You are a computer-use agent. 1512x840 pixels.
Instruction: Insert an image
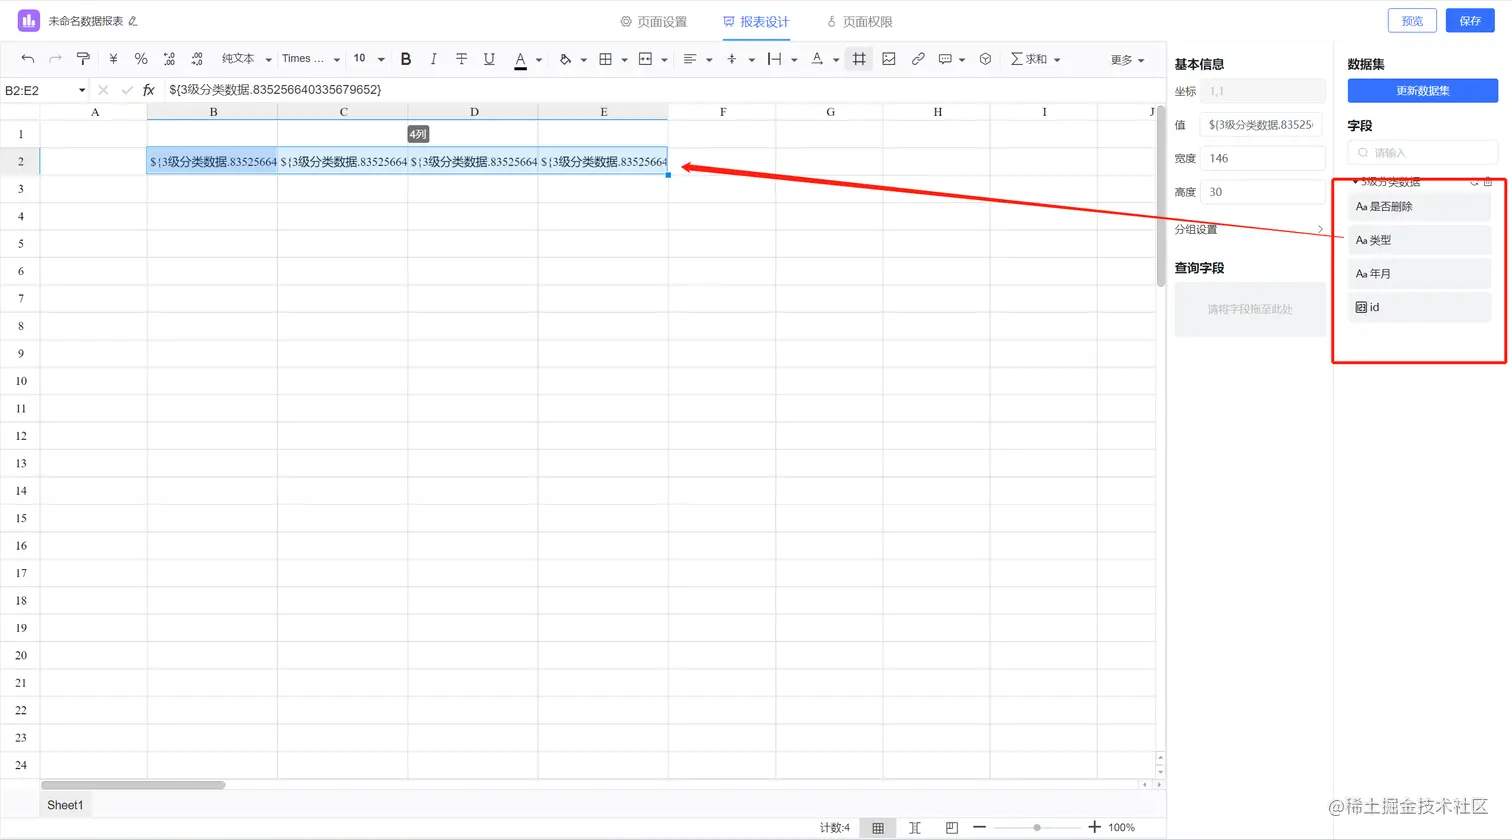[x=889, y=59]
